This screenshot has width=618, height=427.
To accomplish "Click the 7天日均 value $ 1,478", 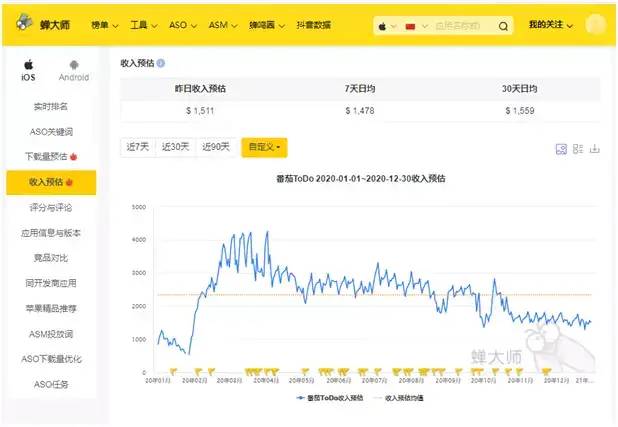I will (x=360, y=111).
